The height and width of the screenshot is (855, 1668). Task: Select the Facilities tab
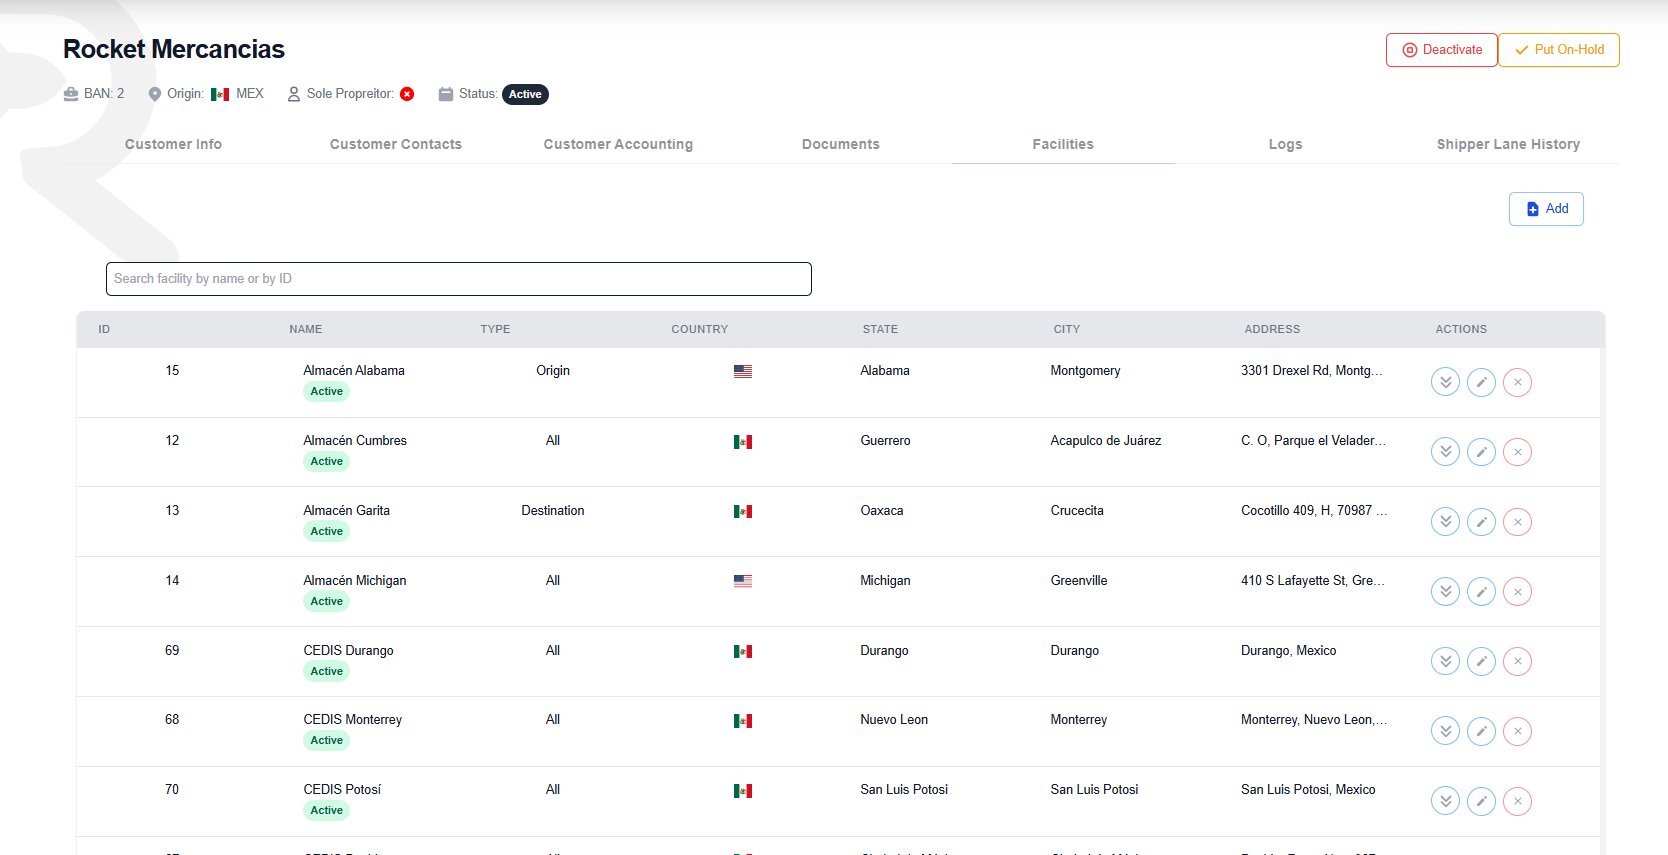tap(1063, 144)
